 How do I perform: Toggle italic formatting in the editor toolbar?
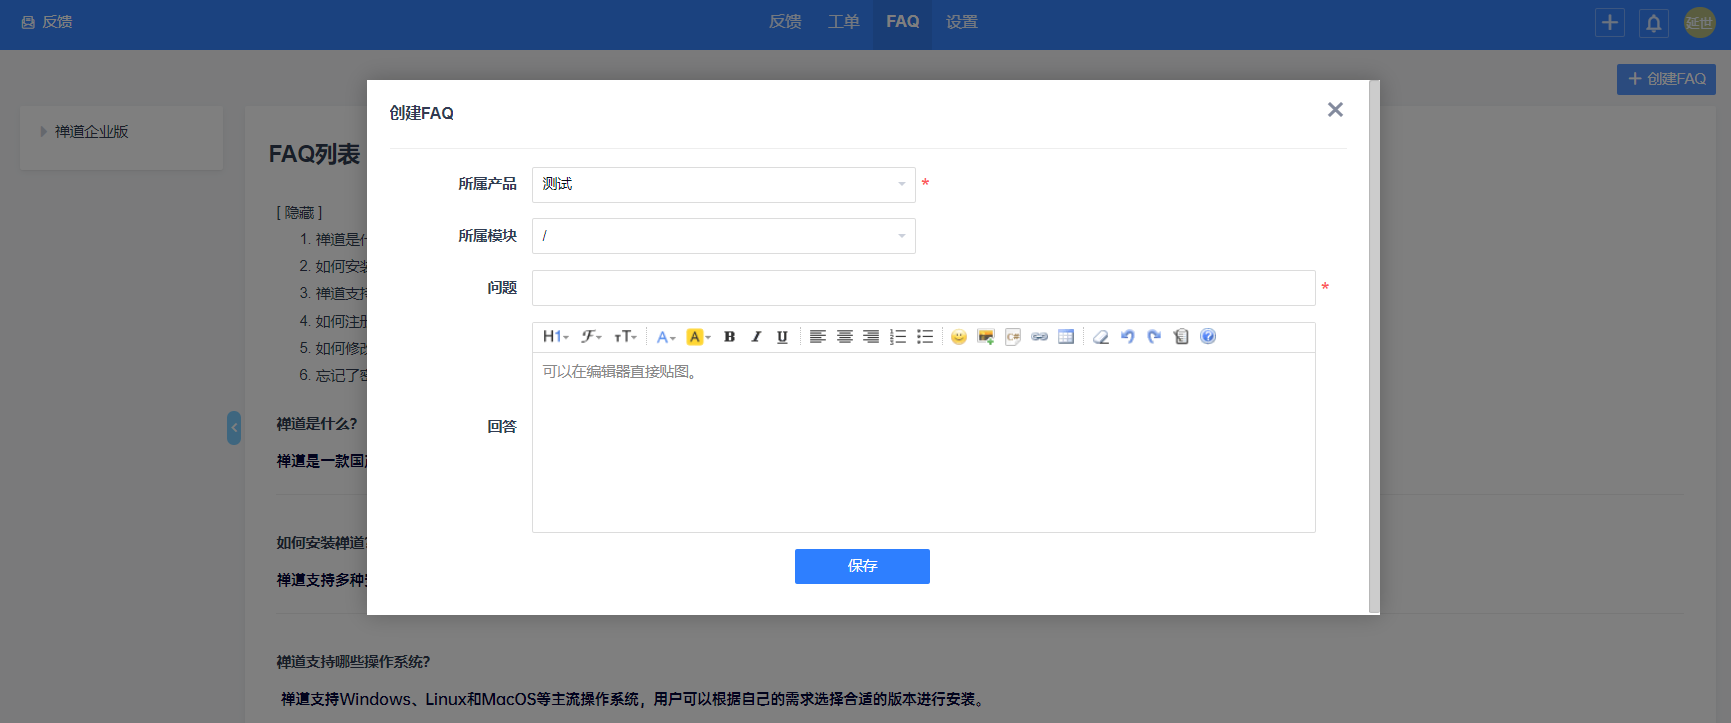tap(756, 337)
